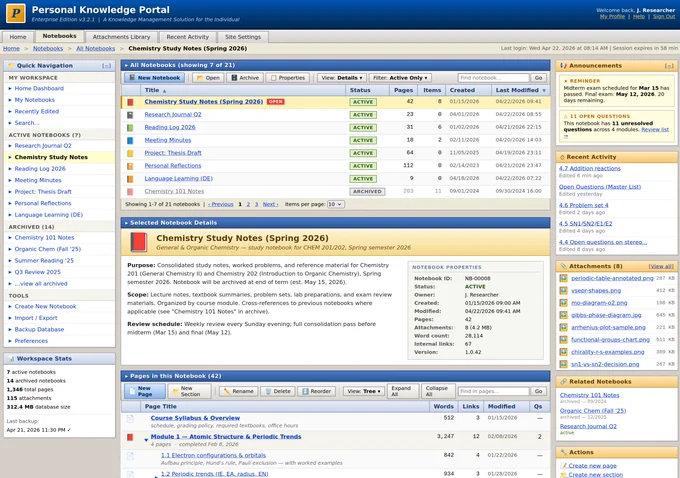Image resolution: width=680 pixels, height=478 pixels.
Task: Click the Delete button in pages toolbar
Action: coord(278,391)
